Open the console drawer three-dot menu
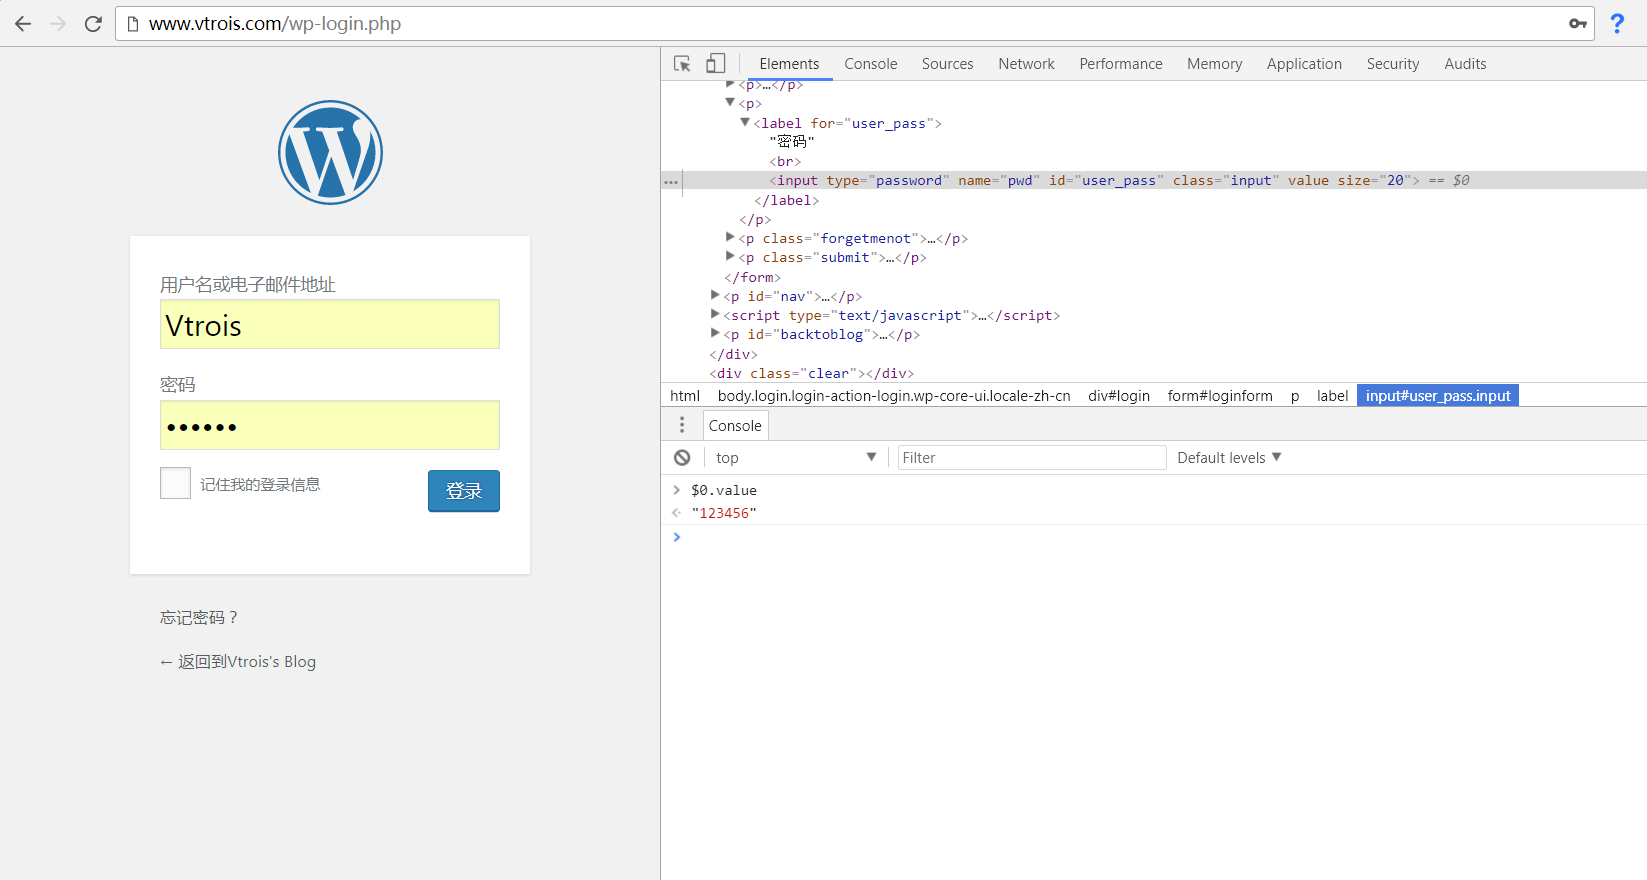The width and height of the screenshot is (1647, 880). pos(682,425)
